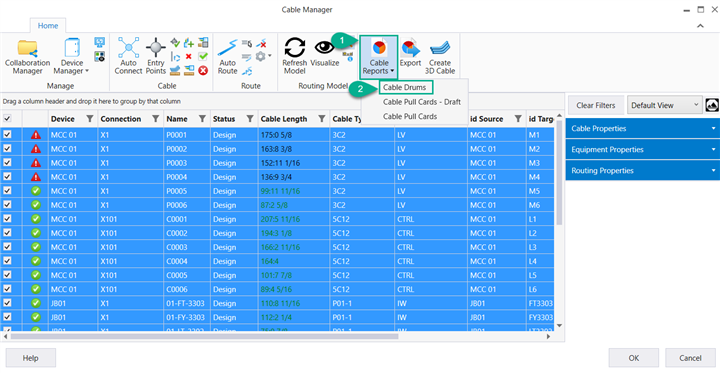Click the red circle X icon in Cable group
The image size is (720, 373).
[203, 70]
